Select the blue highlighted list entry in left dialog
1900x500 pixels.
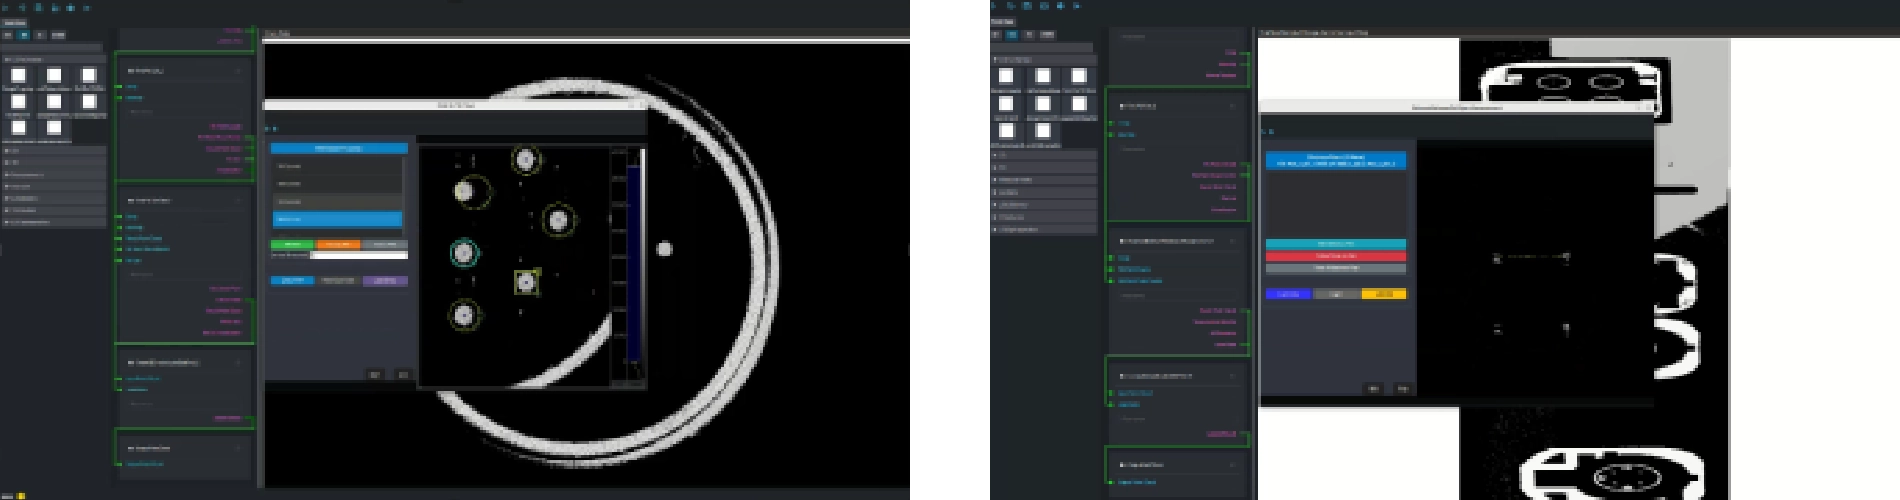coord(337,219)
